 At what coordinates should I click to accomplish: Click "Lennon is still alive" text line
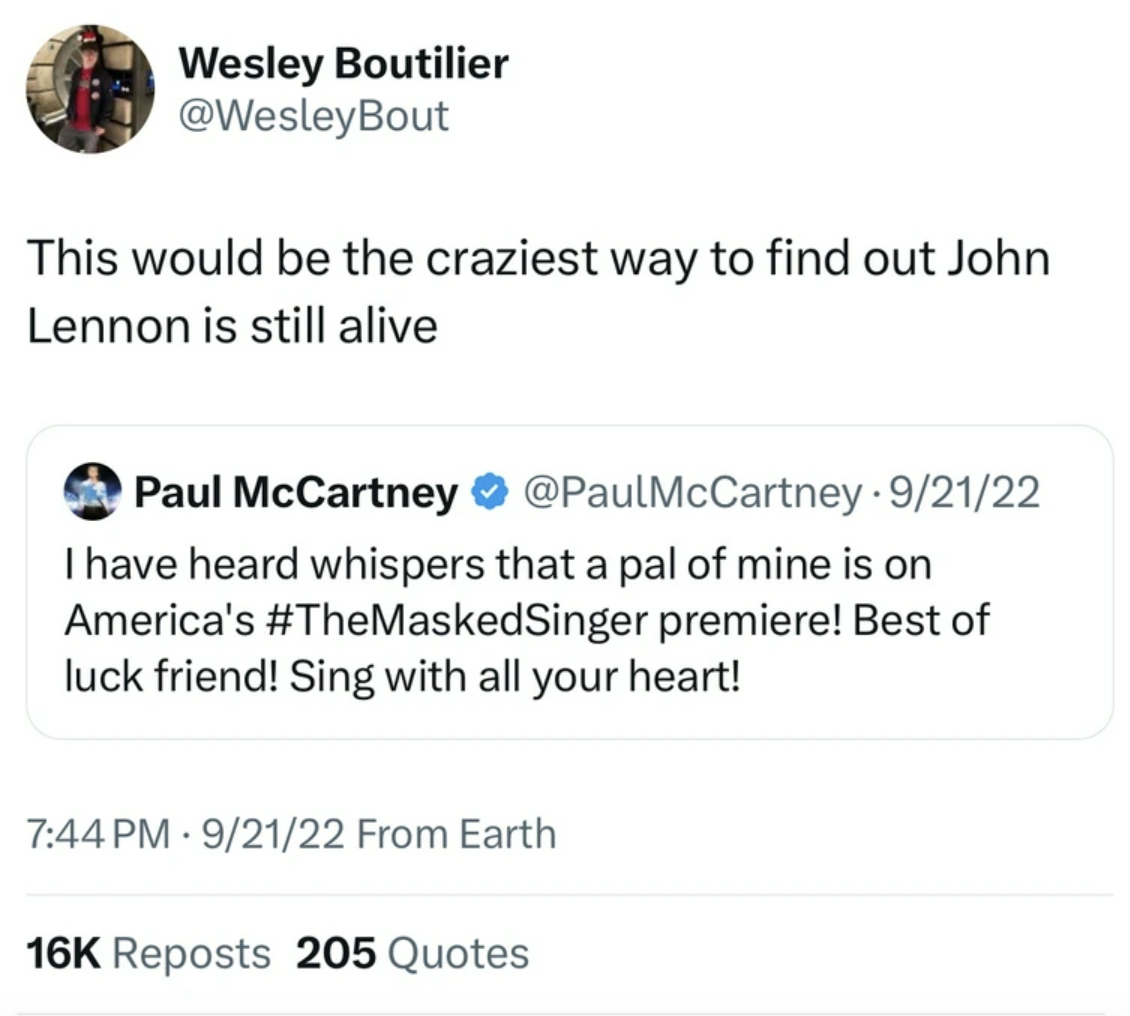point(232,326)
